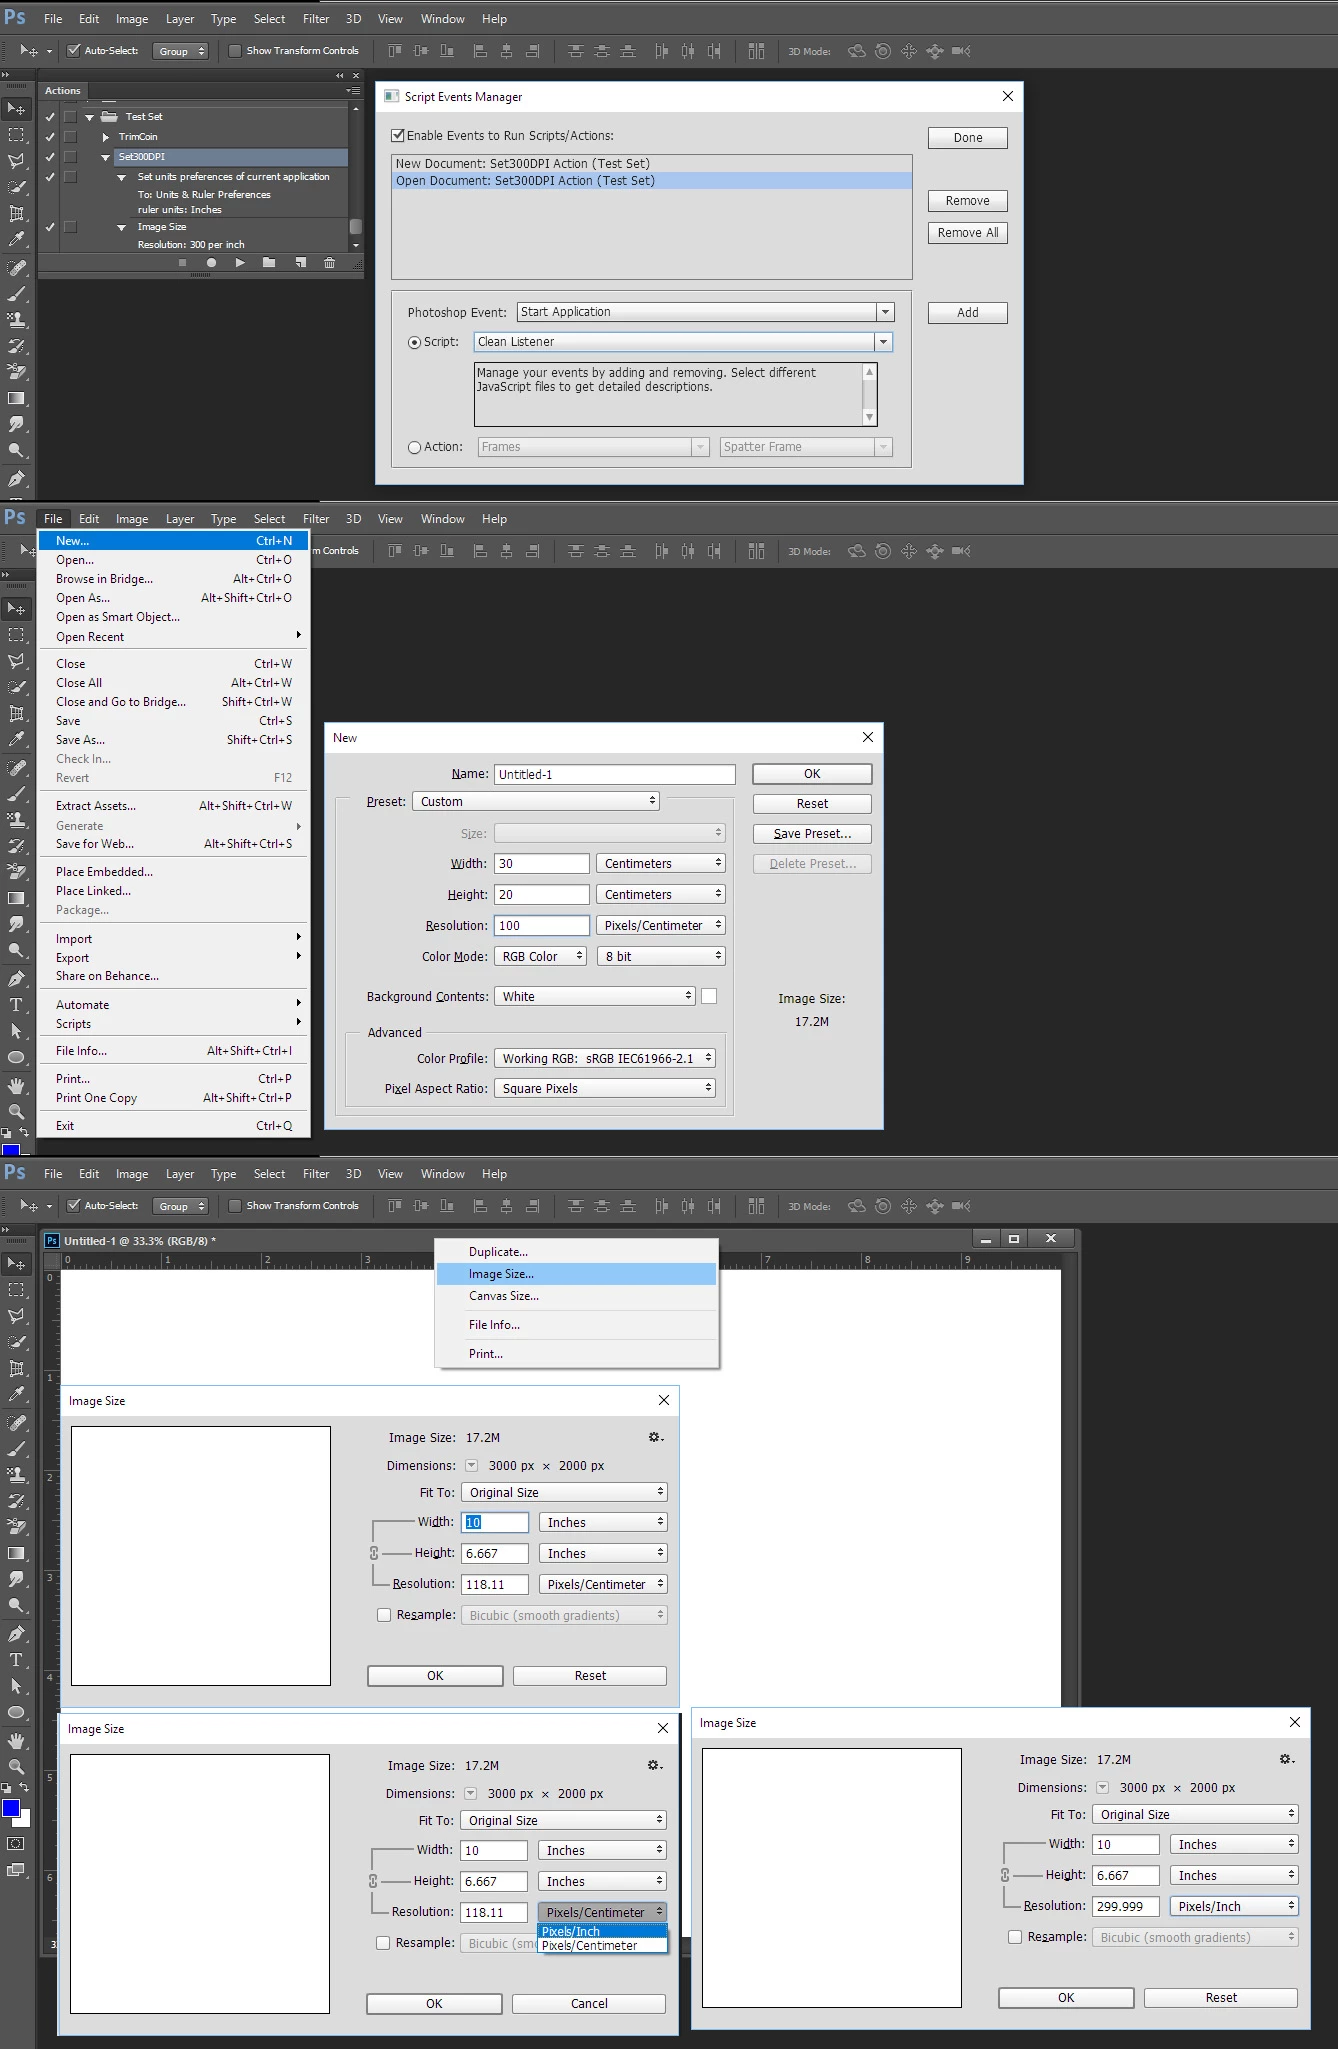
Task: Click the color swatch beside Background Contents in New dialog
Action: pyautogui.click(x=709, y=996)
